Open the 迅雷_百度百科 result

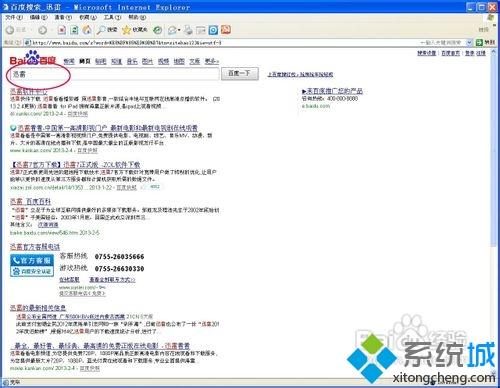[30, 201]
